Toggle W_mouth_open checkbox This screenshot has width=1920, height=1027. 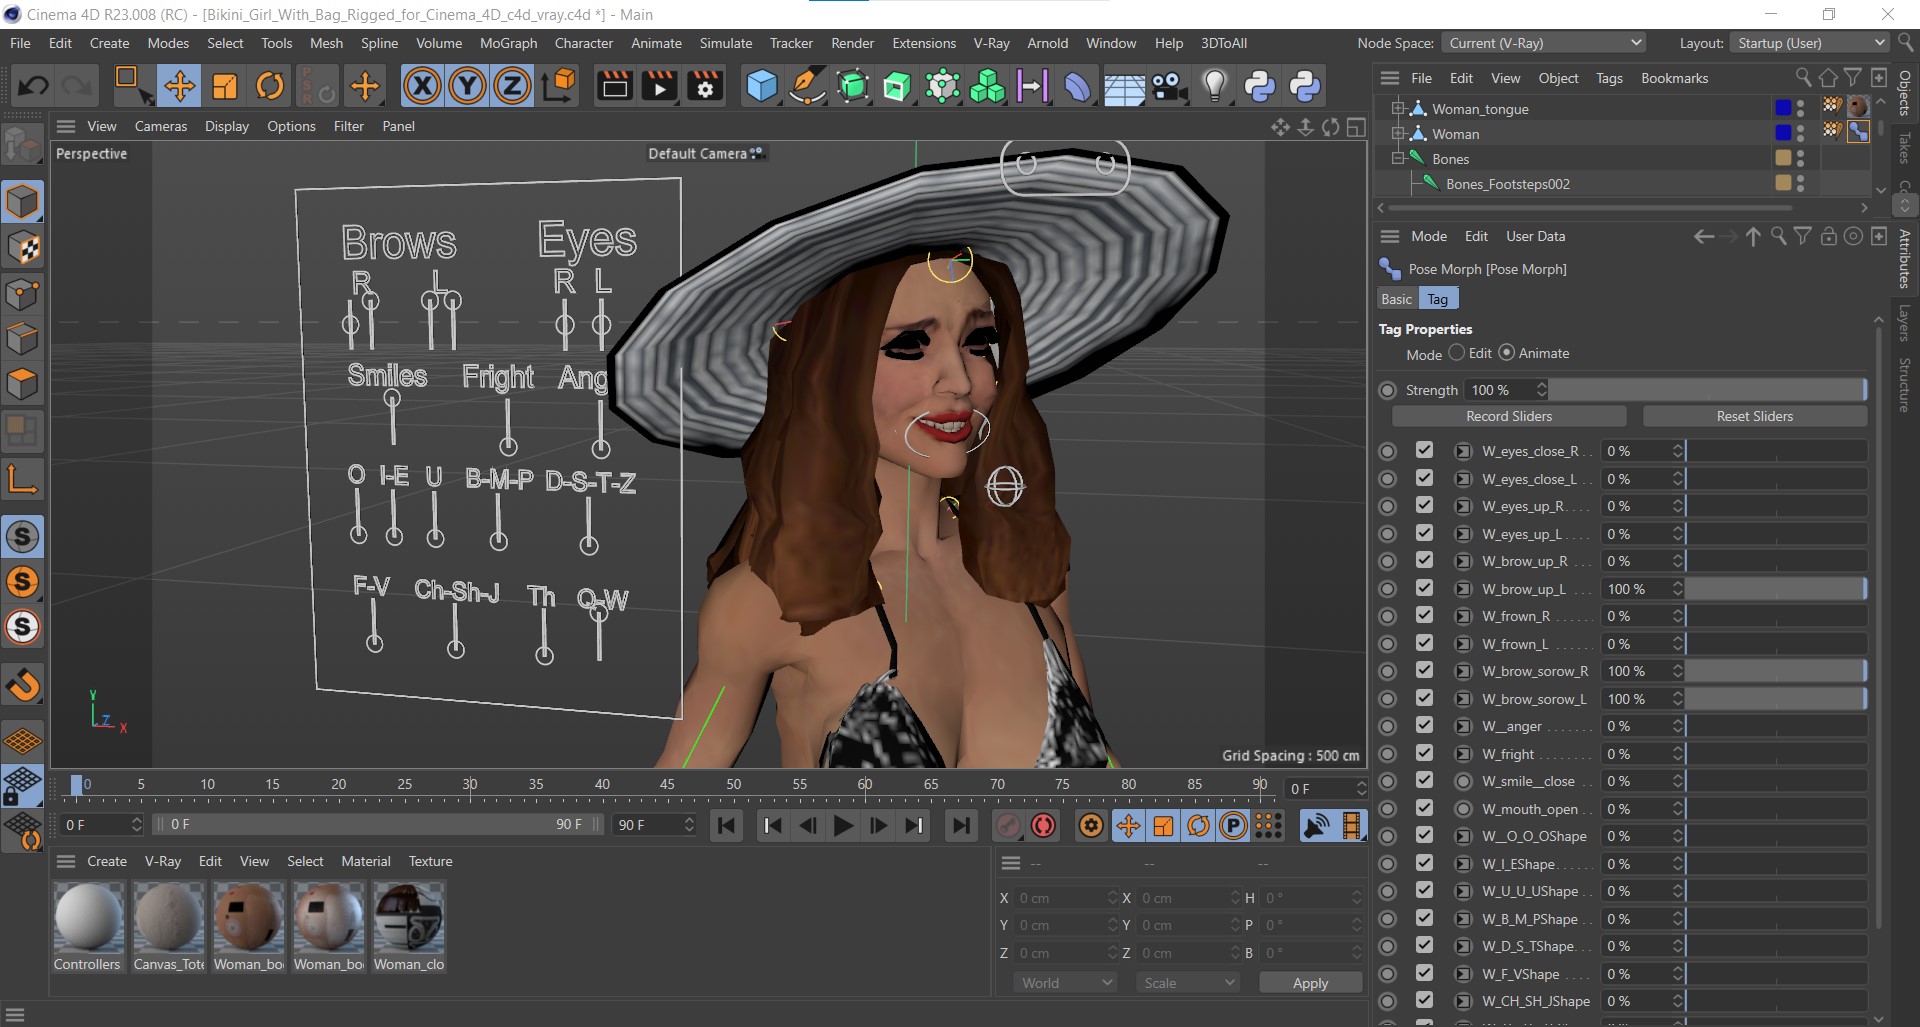[1424, 809]
